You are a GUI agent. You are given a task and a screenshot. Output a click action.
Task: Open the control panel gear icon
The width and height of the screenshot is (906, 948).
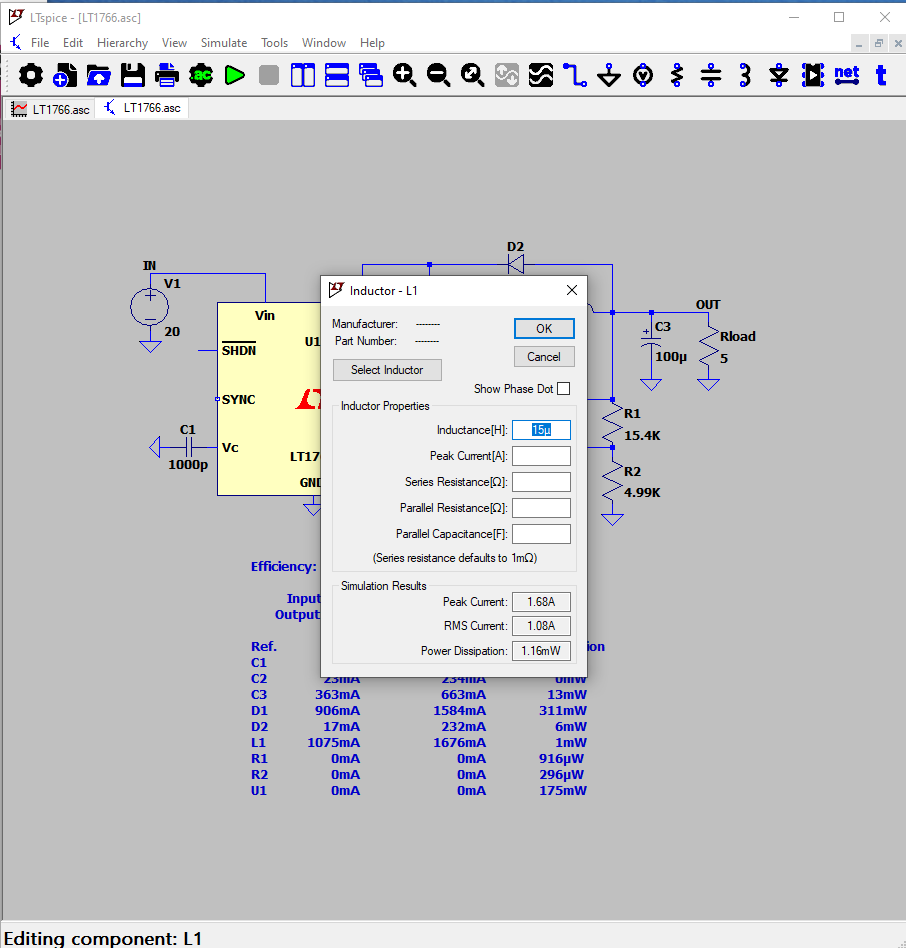31,75
